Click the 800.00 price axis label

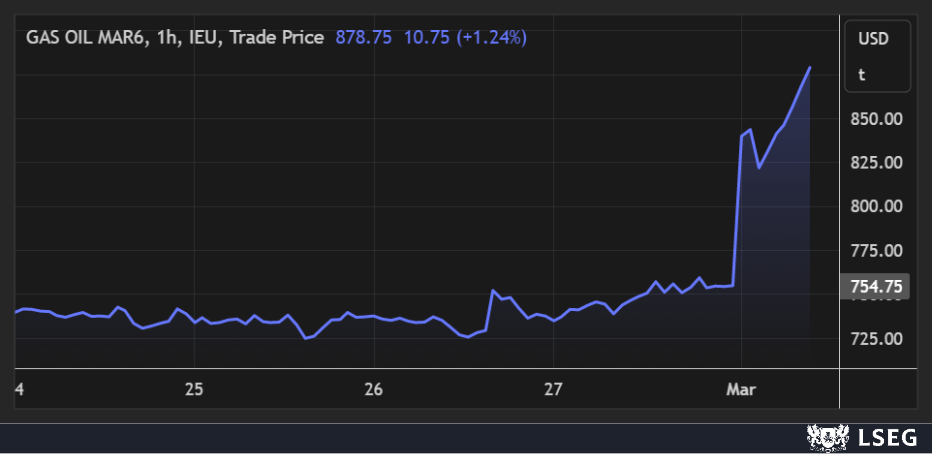tap(876, 207)
